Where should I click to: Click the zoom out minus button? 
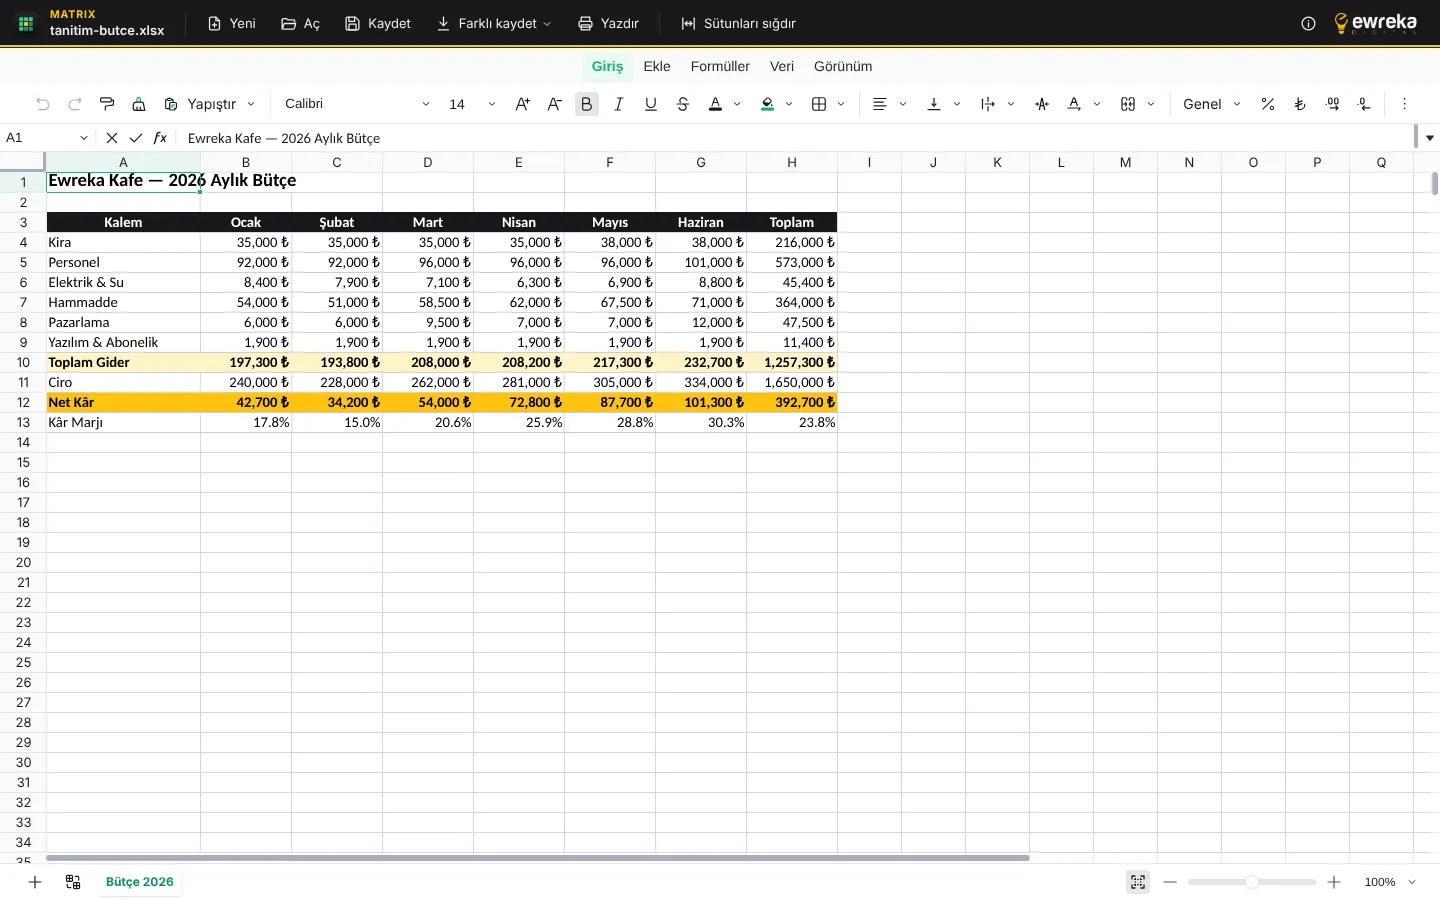point(1170,882)
